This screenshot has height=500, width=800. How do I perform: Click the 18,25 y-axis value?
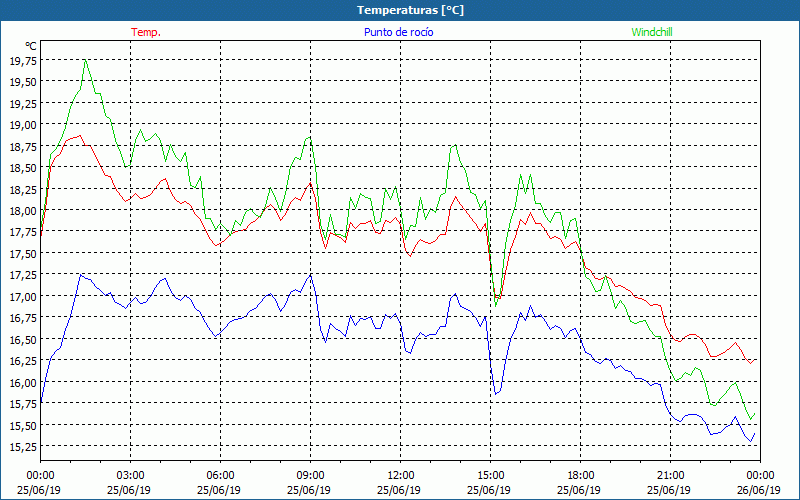(23, 189)
